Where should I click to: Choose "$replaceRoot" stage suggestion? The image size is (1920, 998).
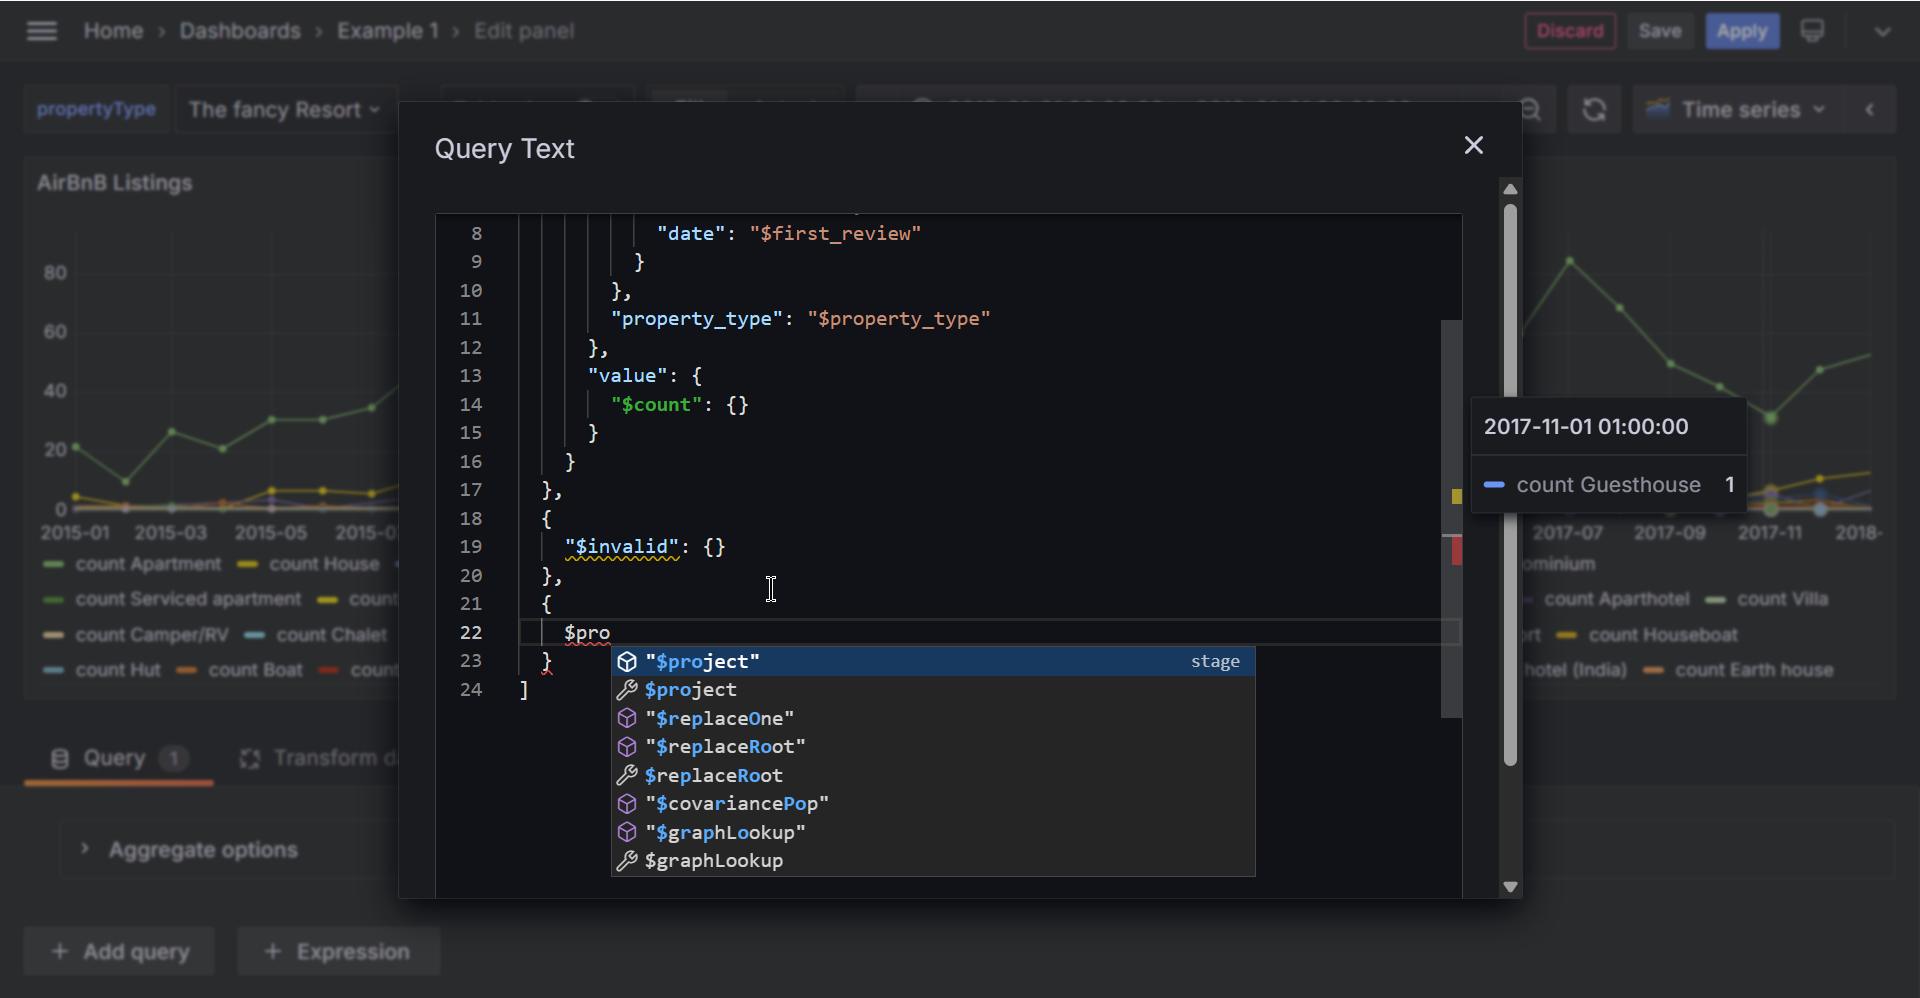725,747
